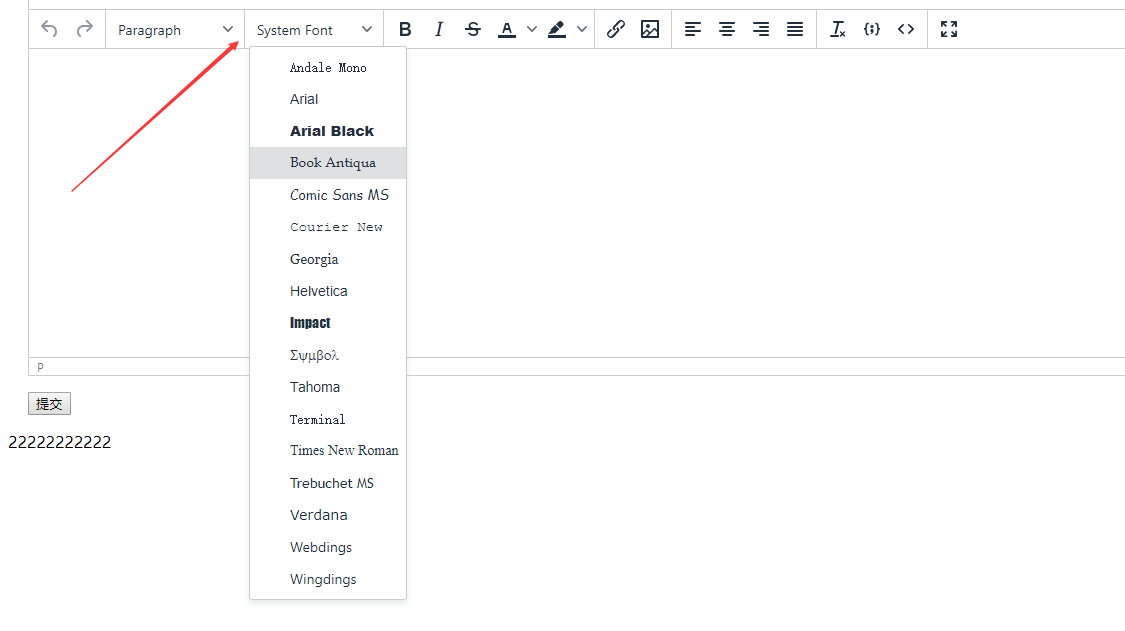Choose Arial font
Screen dimensions: 1125x631
click(328, 99)
